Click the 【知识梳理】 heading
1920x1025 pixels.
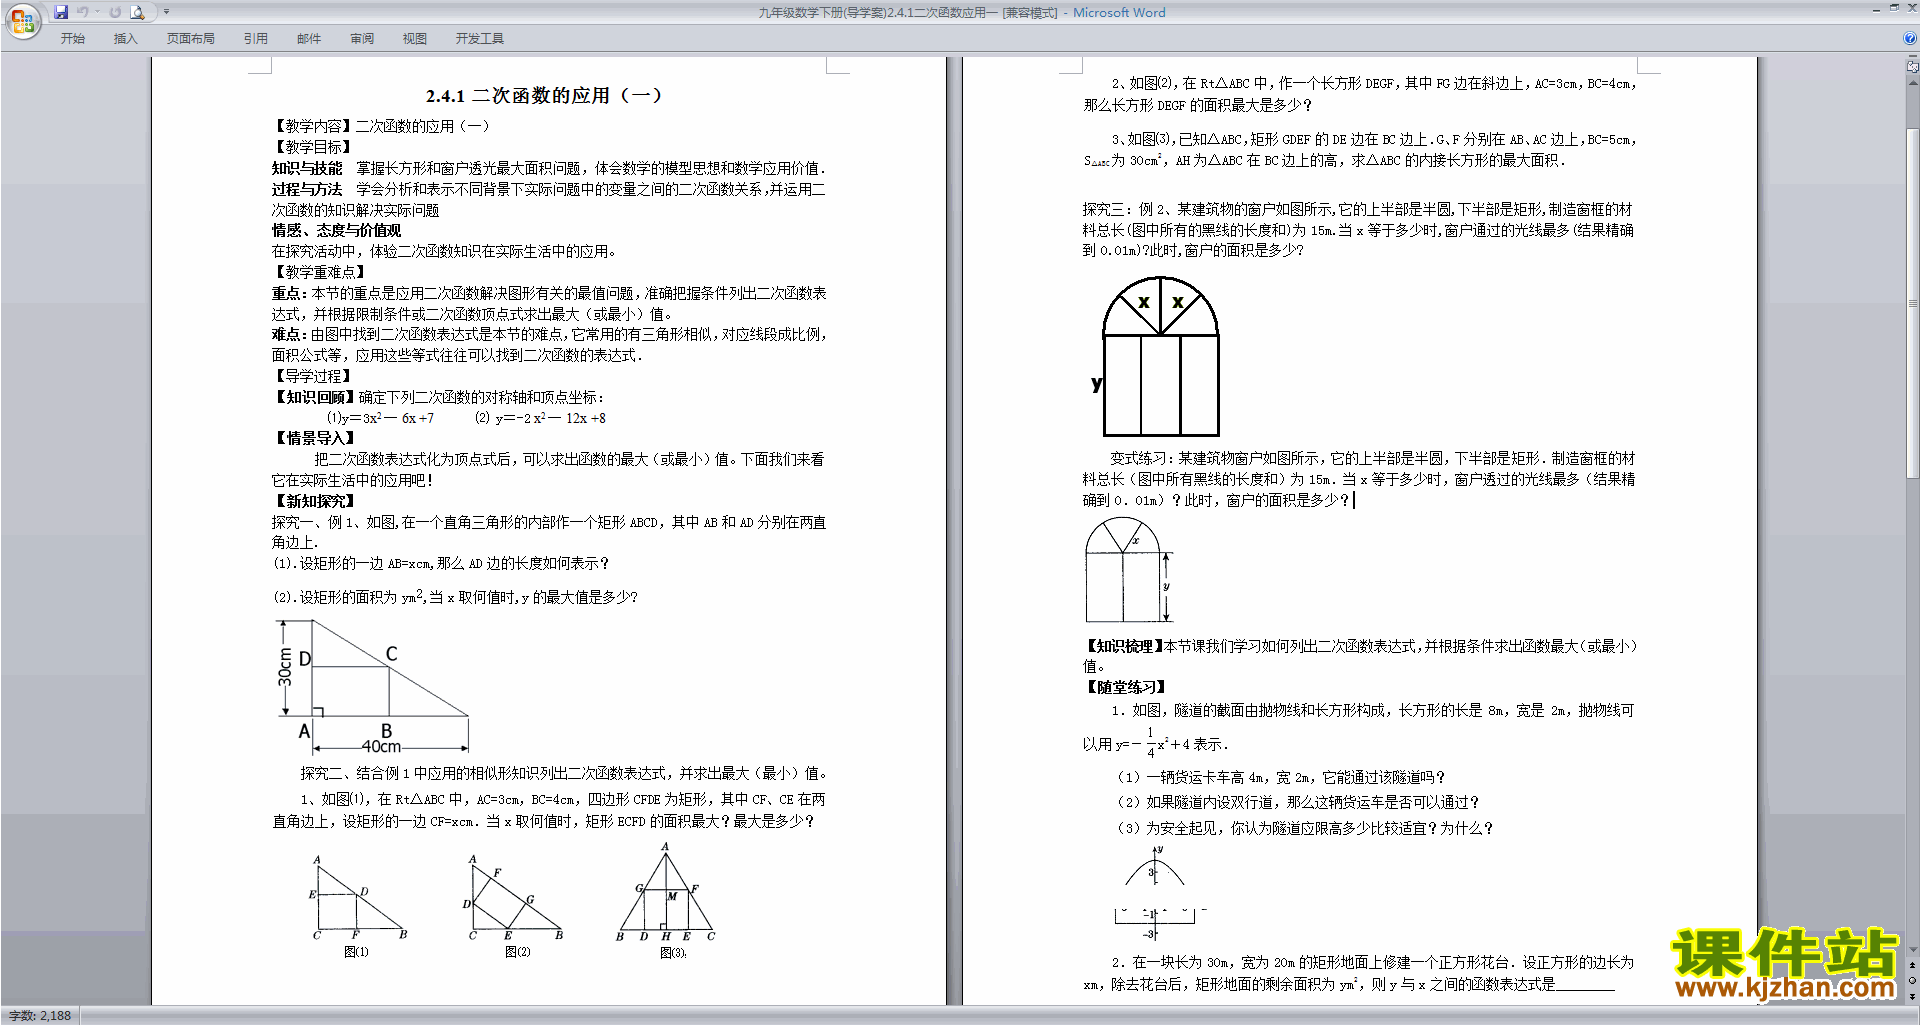click(x=1124, y=646)
